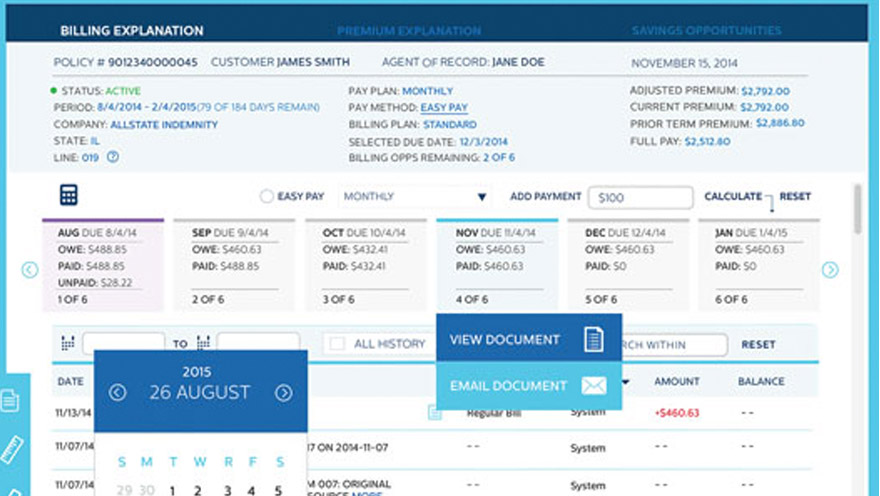This screenshot has height=496, width=880.
Task: Check the All History checkbox
Action: point(337,344)
